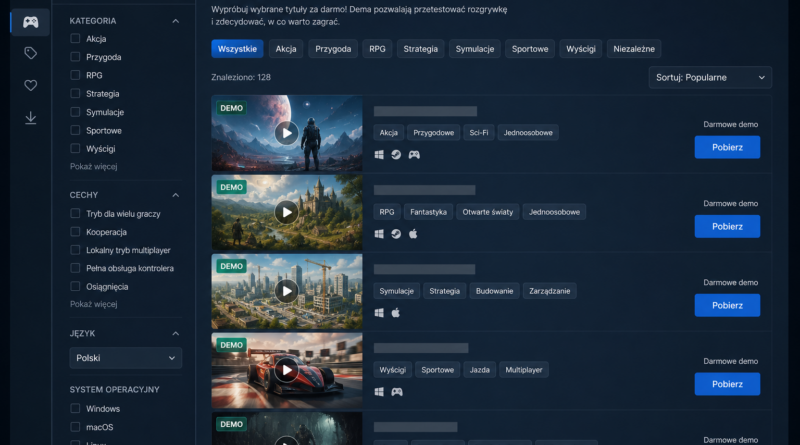
Task: Check the macOS operating system checkbox
Action: 75,427
